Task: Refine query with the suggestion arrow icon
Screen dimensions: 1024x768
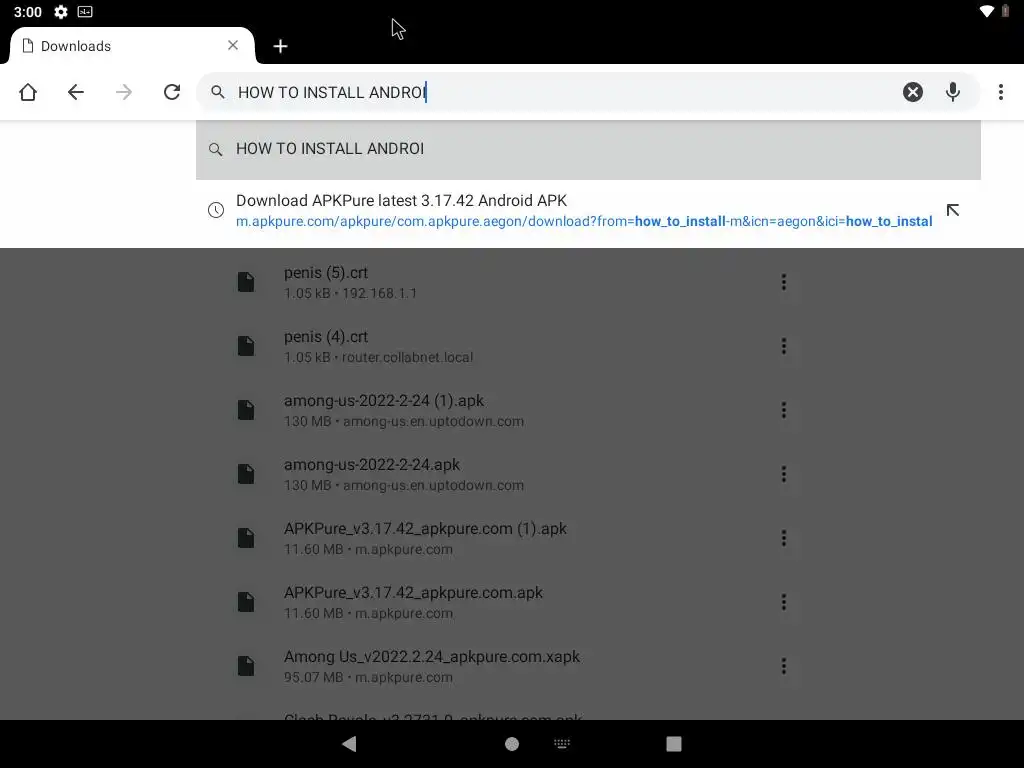Action: pos(953,210)
